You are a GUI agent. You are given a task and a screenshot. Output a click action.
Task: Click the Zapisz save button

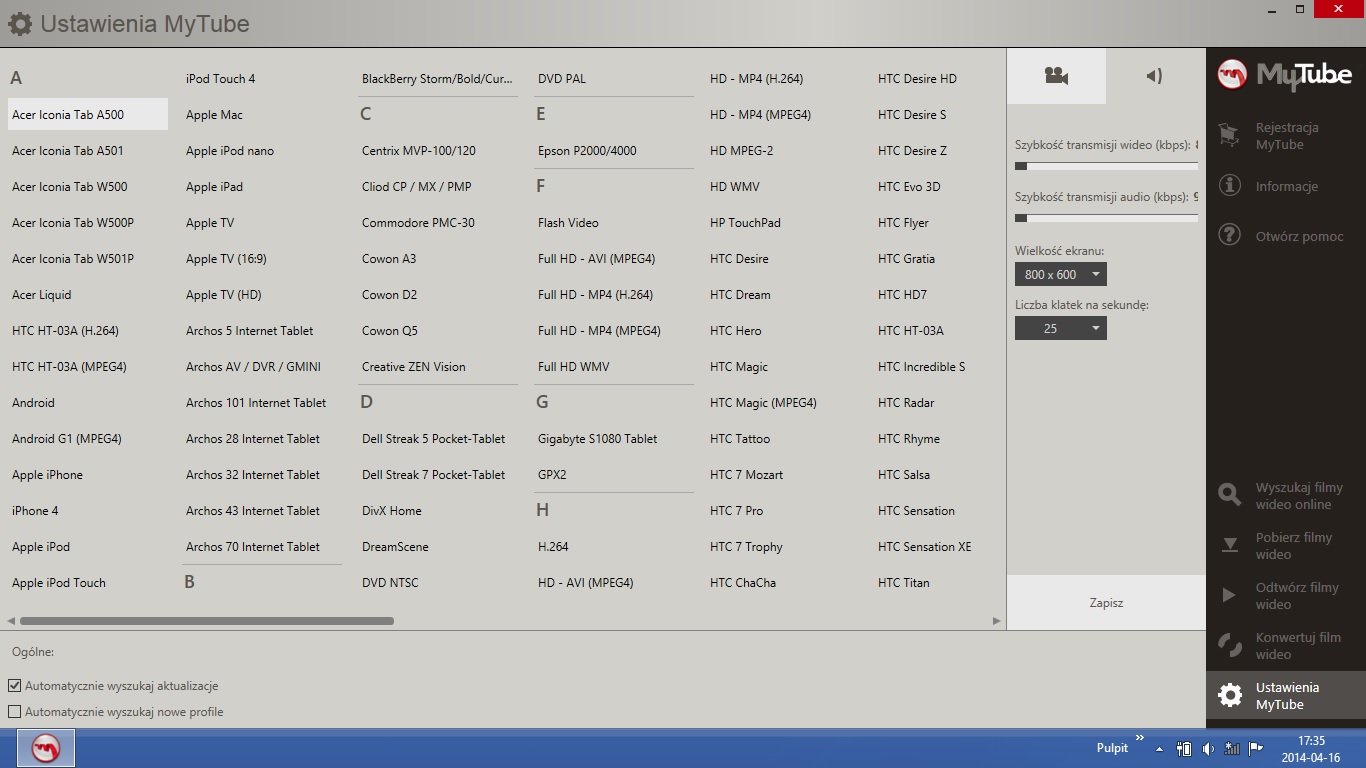pyautogui.click(x=1106, y=603)
